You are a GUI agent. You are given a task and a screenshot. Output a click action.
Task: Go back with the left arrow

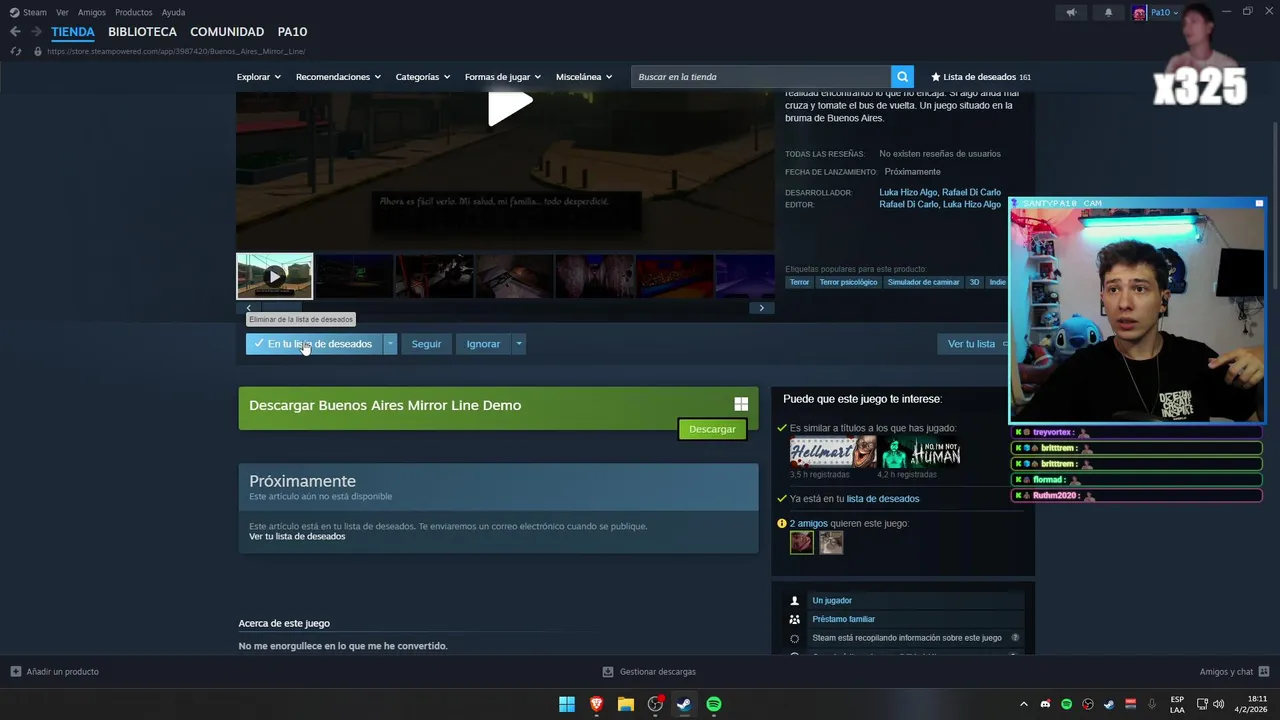click(15, 32)
